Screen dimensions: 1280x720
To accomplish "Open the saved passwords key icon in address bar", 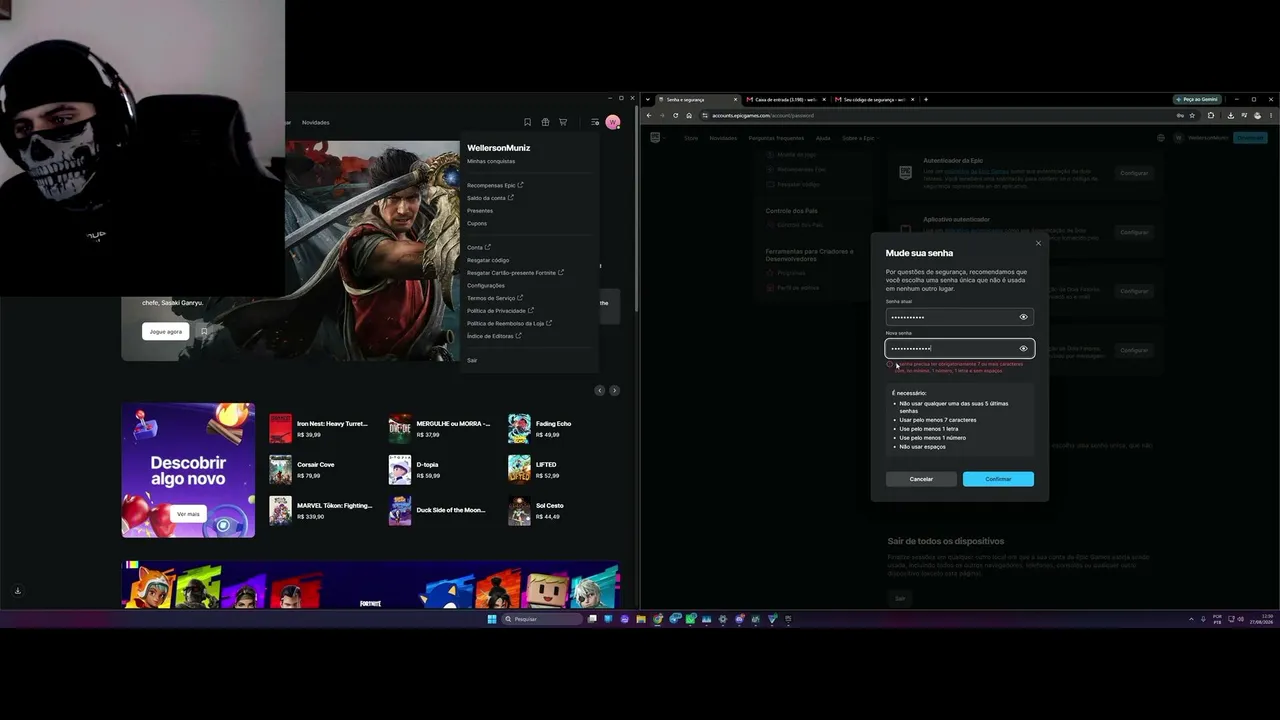I will (1179, 115).
